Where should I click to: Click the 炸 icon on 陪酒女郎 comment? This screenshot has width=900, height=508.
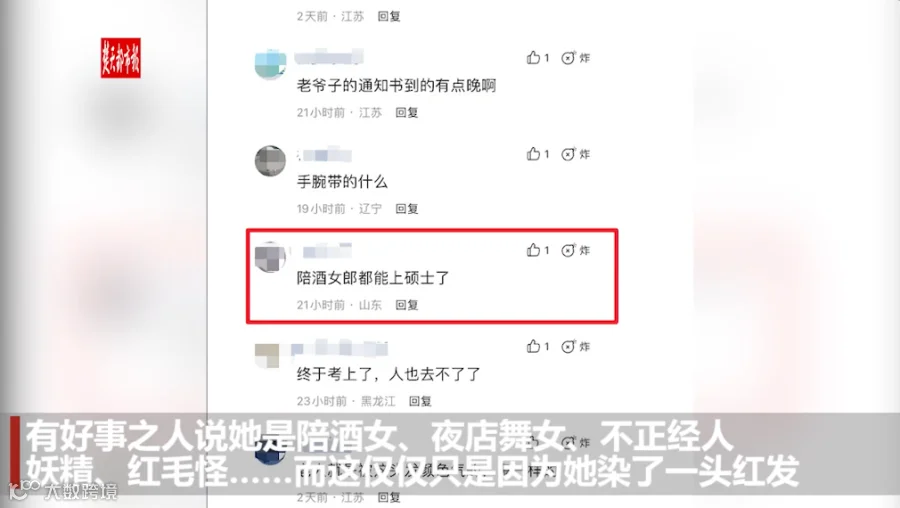coord(576,250)
